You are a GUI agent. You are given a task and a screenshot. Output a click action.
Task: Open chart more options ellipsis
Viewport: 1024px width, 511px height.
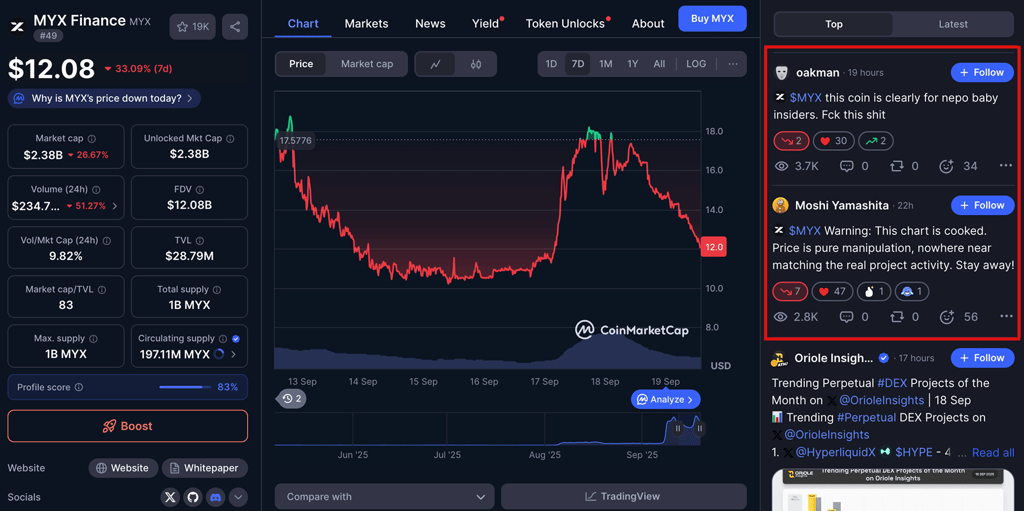pyautogui.click(x=733, y=64)
